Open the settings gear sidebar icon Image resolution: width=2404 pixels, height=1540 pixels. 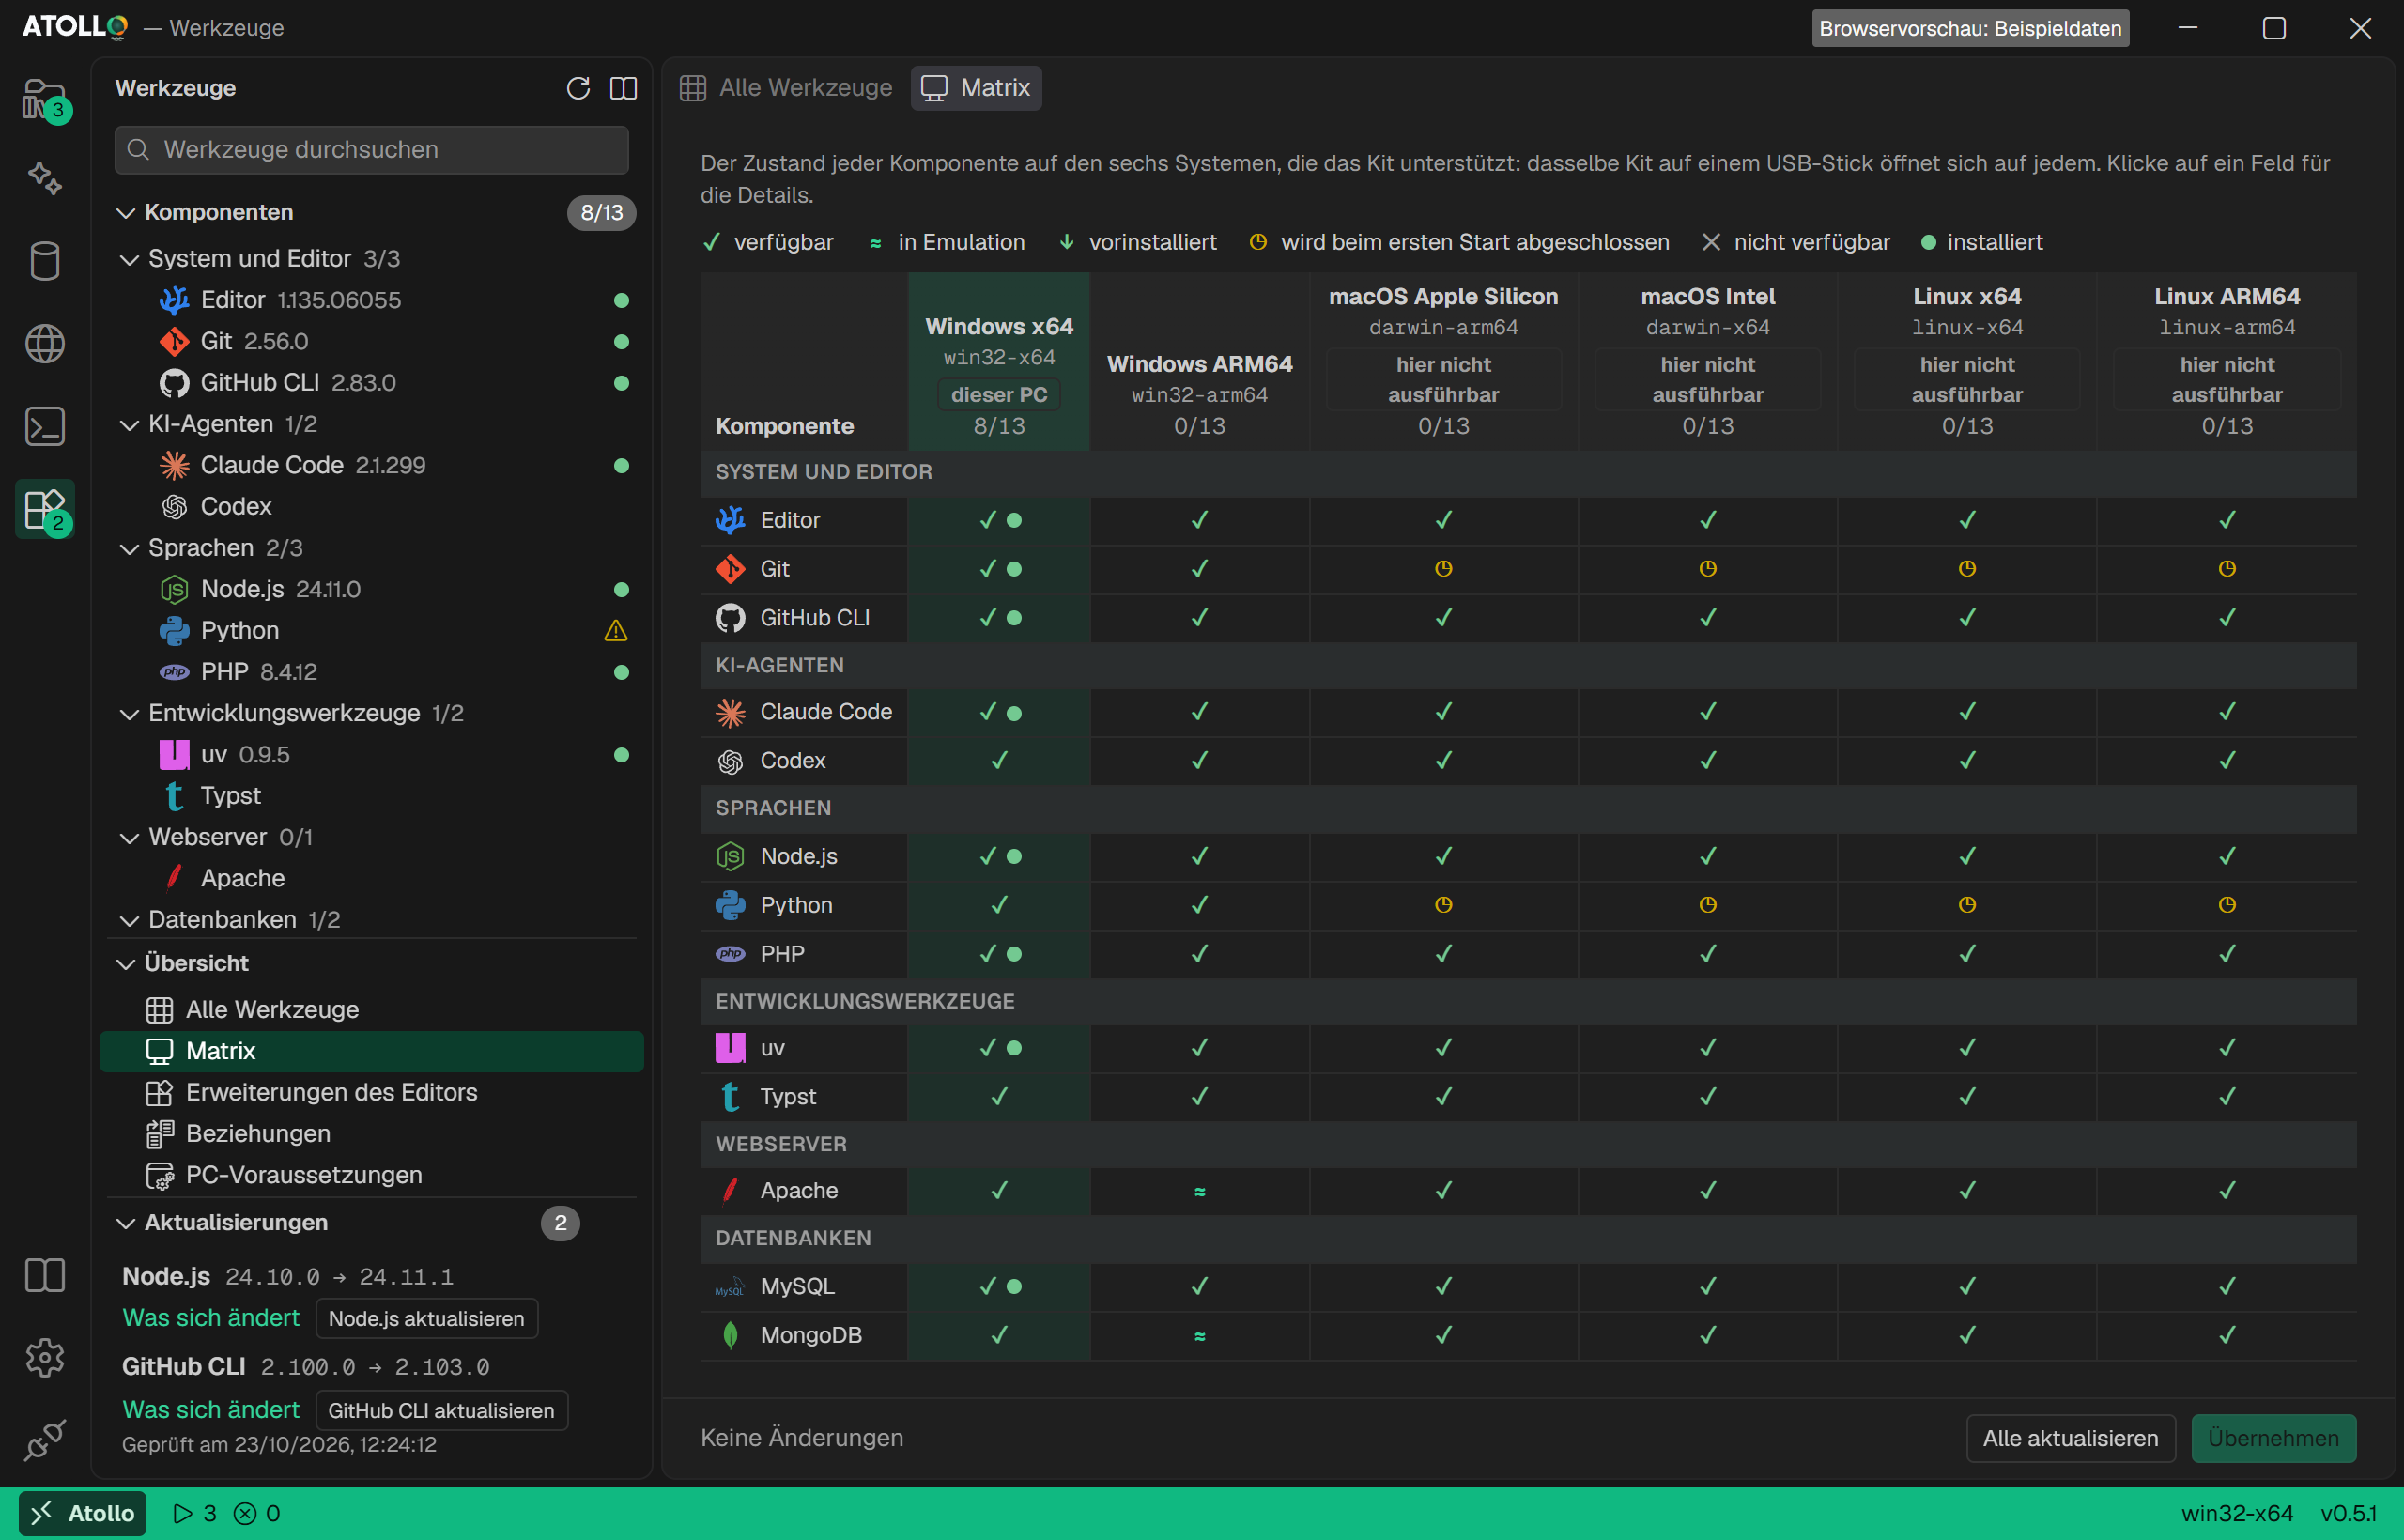[45, 1358]
